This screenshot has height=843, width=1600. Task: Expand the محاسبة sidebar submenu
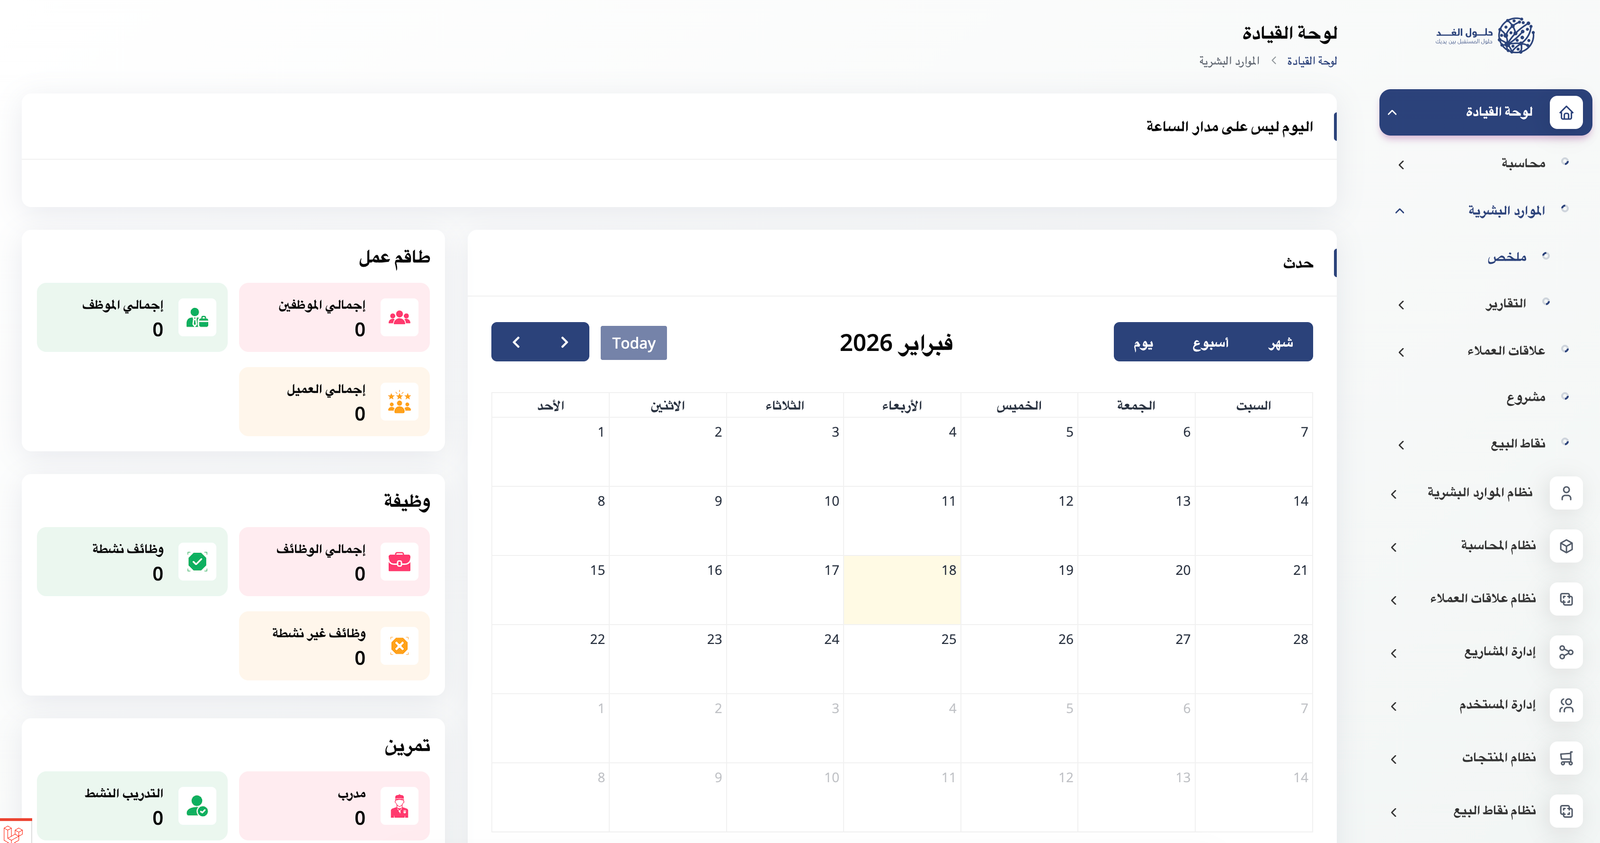(1401, 164)
